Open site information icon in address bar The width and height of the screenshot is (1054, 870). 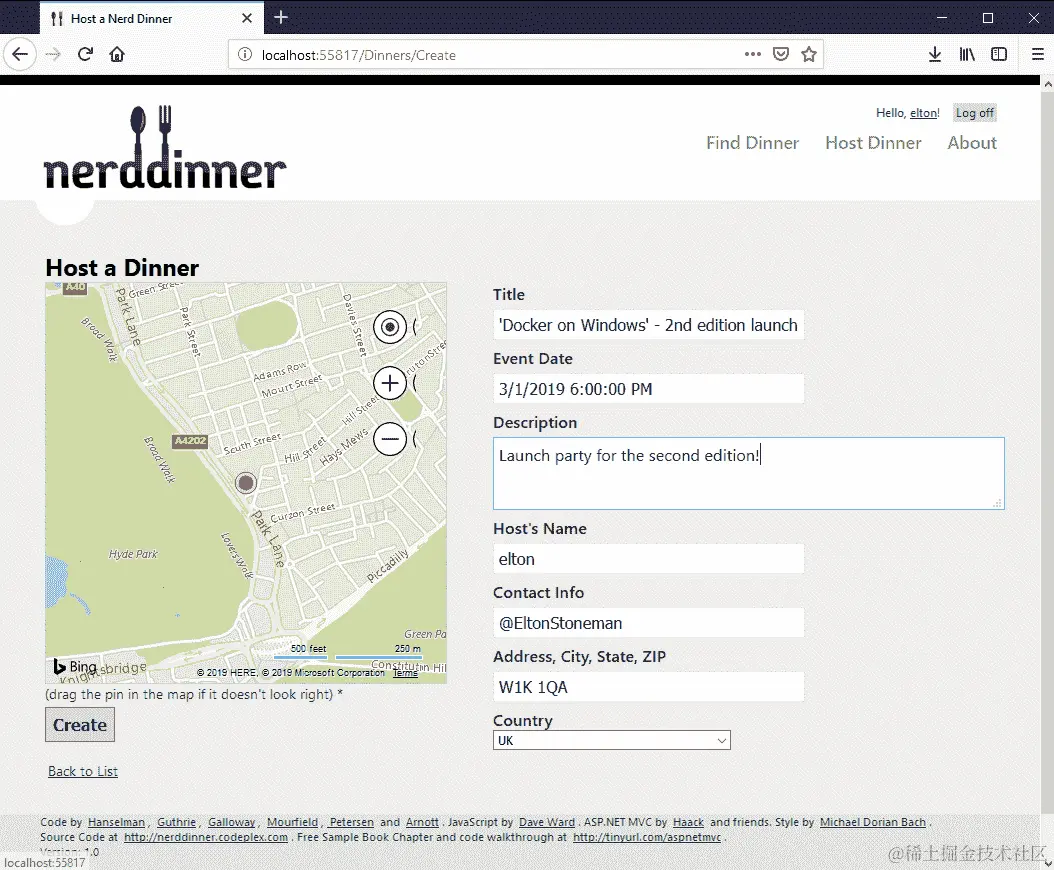point(245,54)
